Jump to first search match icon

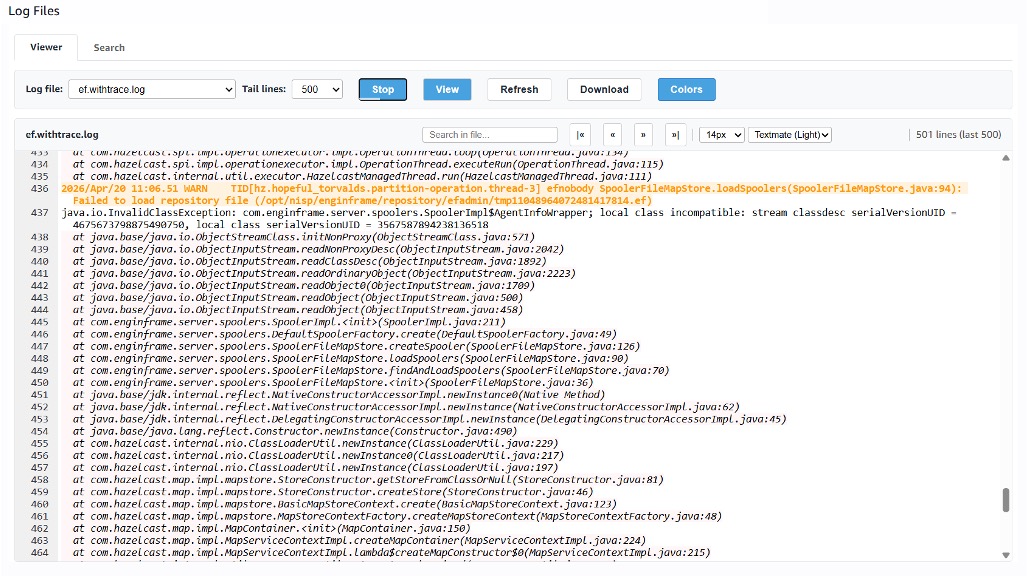tap(581, 135)
